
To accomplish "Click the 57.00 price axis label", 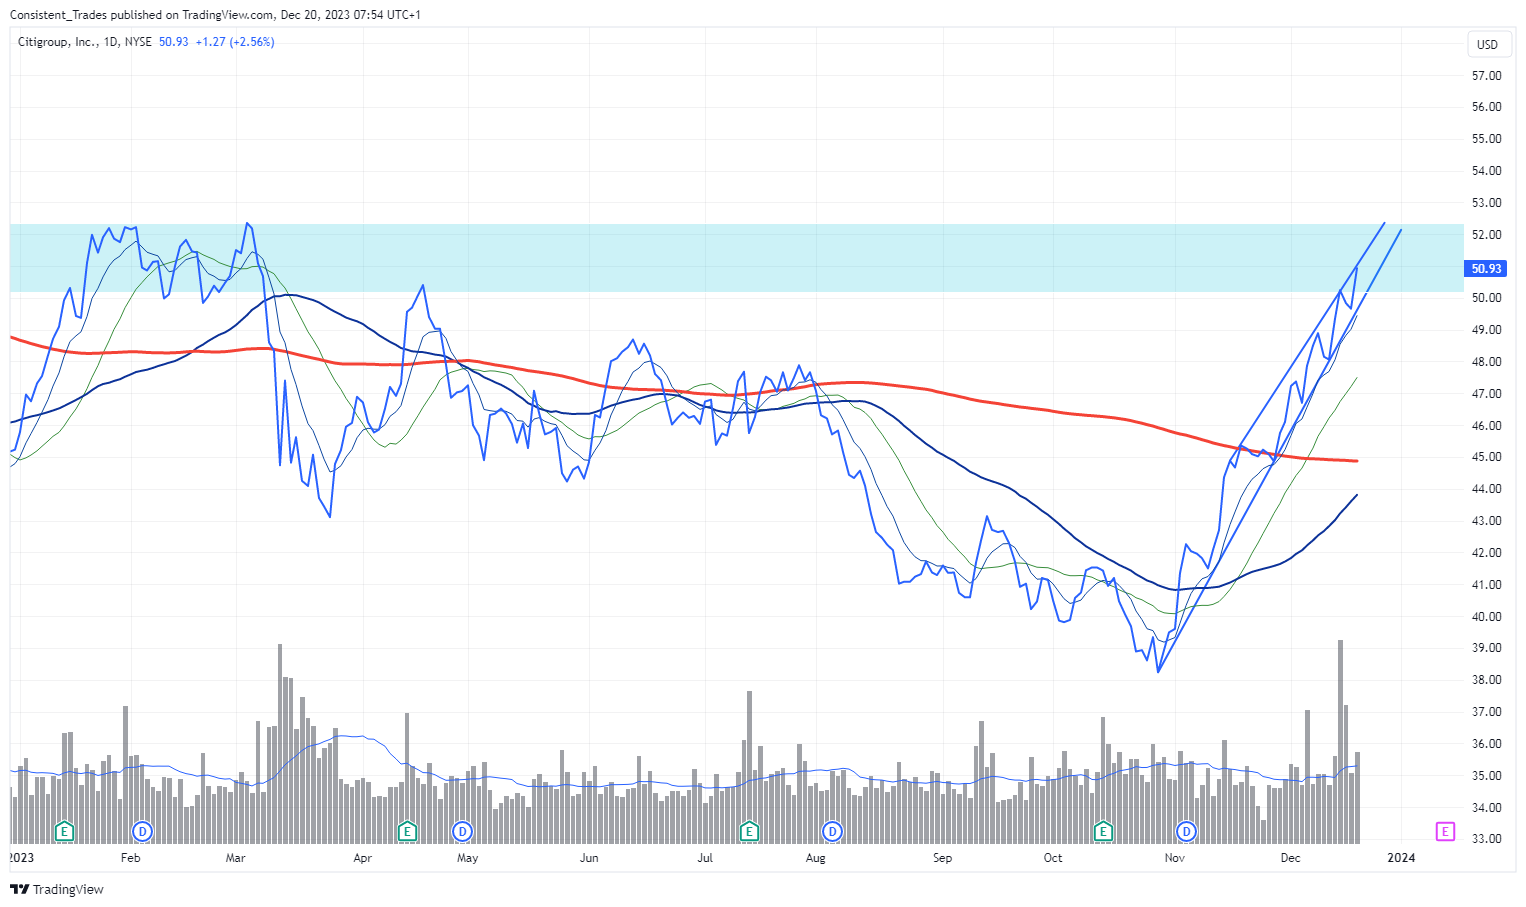I will pos(1486,75).
